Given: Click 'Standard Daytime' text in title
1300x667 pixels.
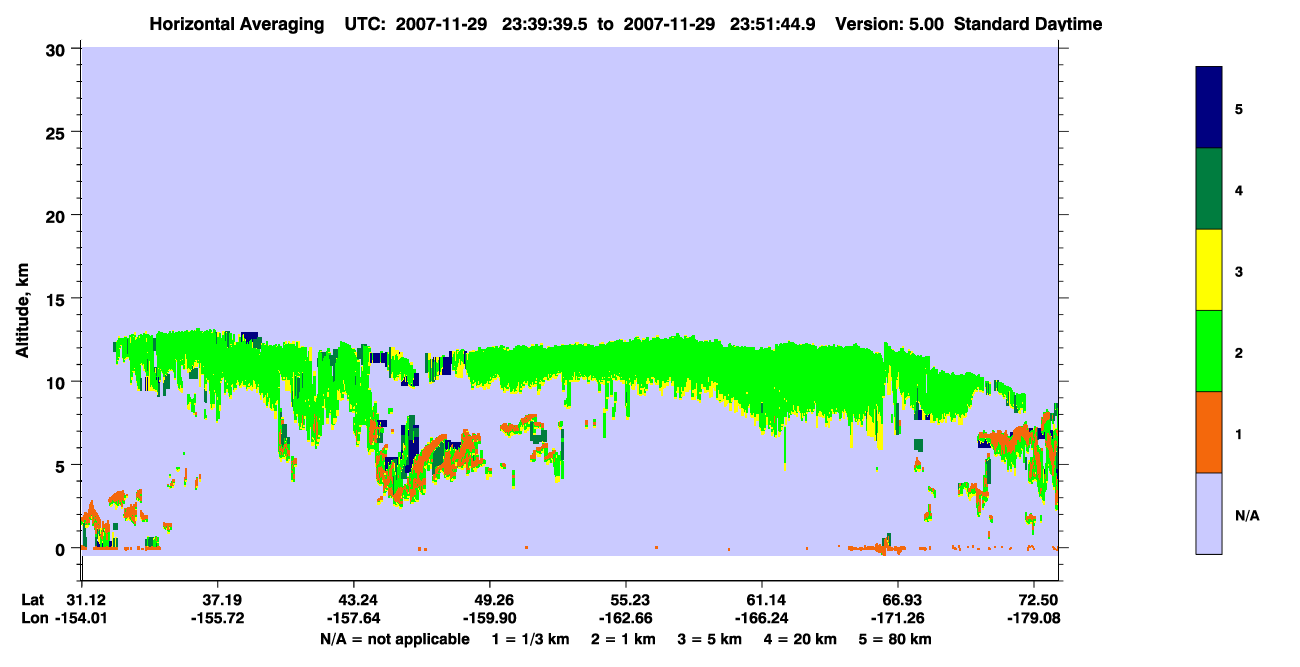Looking at the screenshot, I should [x=1028, y=24].
